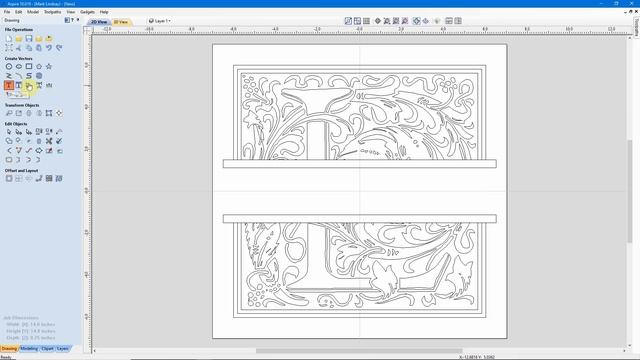
Task: Switch to the Clipart tab at bottom
Action: (47, 349)
